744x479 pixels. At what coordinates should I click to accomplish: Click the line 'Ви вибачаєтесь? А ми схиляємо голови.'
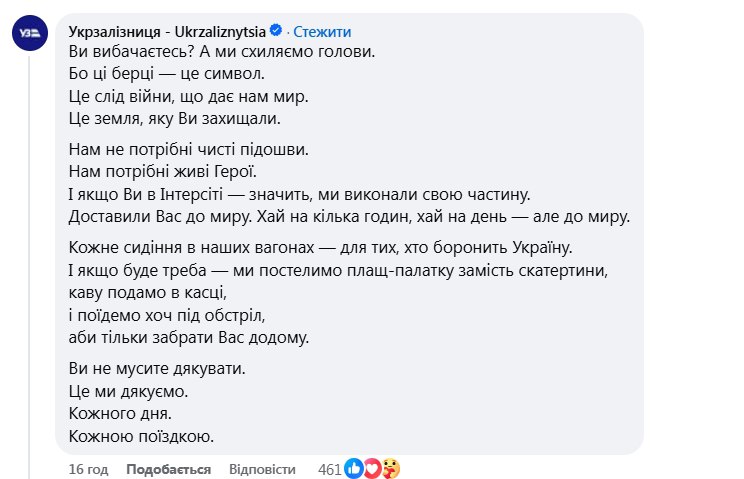[x=228, y=50]
